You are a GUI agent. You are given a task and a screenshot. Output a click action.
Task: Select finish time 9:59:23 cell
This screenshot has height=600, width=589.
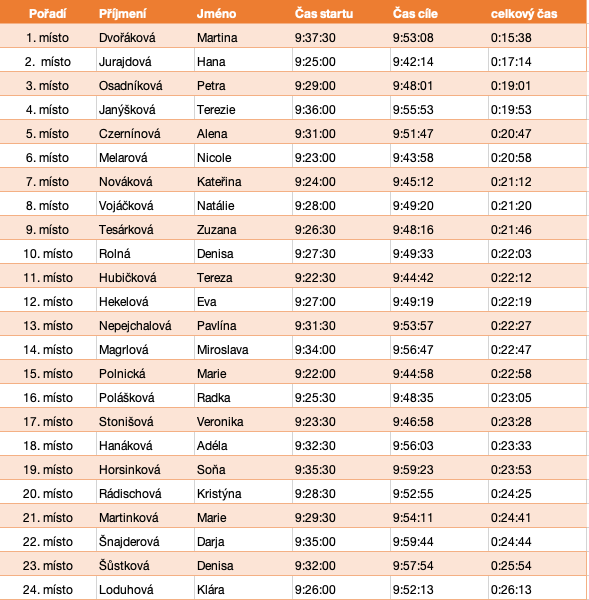click(439, 470)
